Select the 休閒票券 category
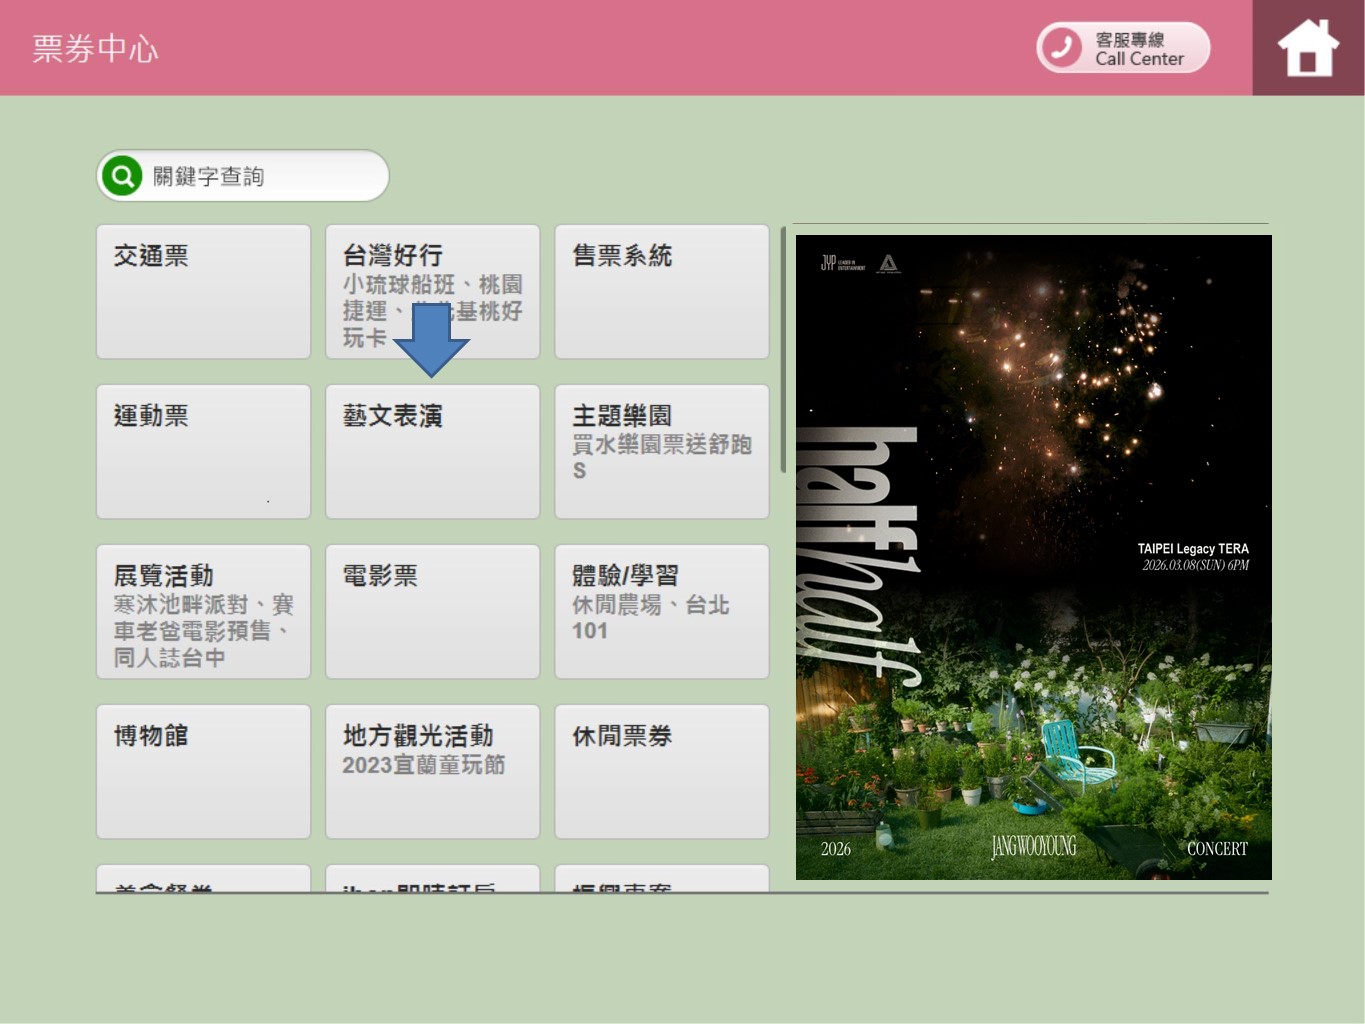Screen dimensions: 1365x1024 click(661, 771)
